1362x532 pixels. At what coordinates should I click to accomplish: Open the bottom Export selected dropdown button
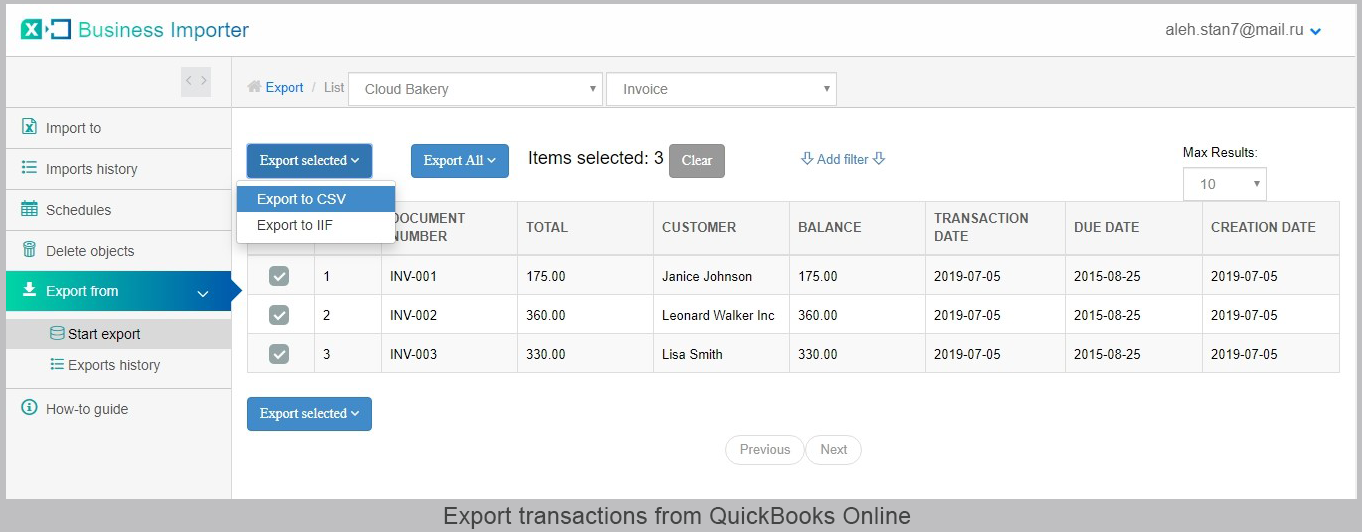309,413
